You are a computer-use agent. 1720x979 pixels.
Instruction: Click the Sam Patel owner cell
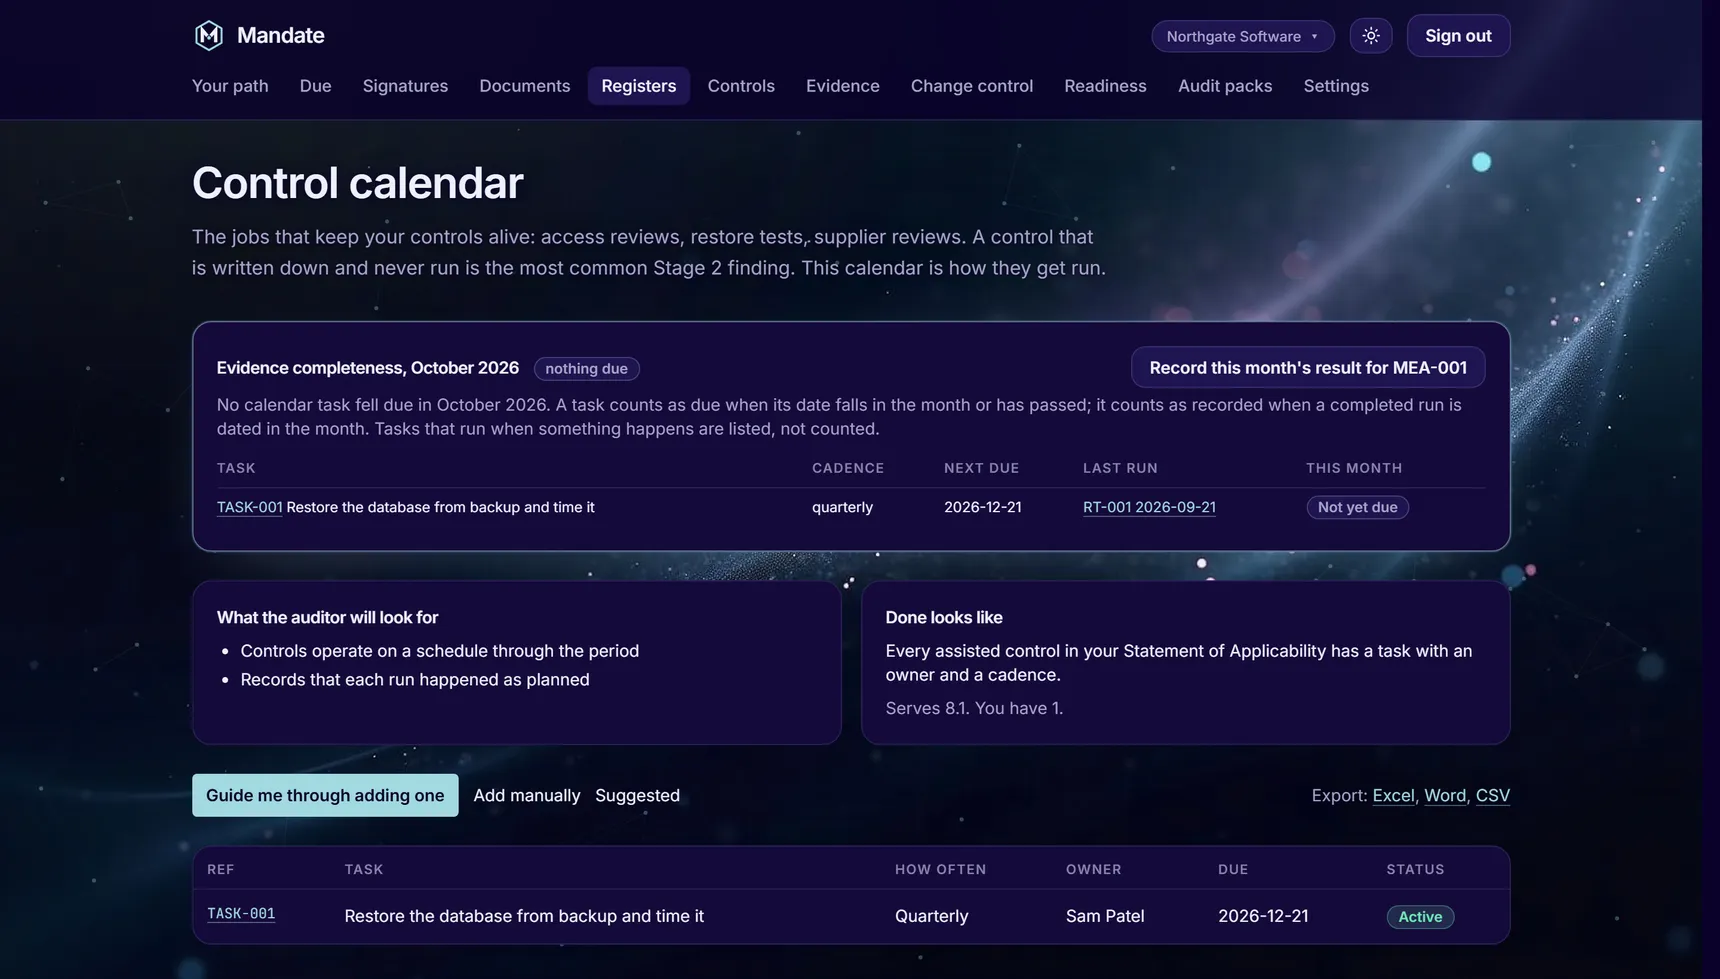tap(1105, 916)
